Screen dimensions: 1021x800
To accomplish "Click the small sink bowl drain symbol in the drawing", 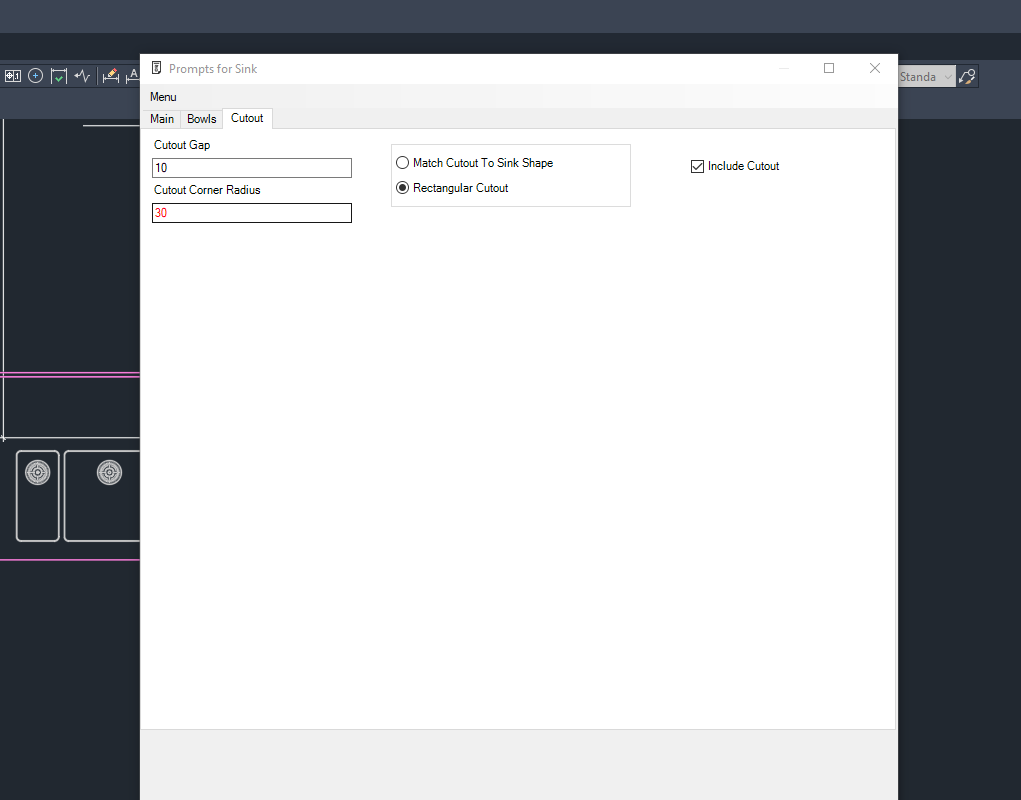I will (38, 473).
